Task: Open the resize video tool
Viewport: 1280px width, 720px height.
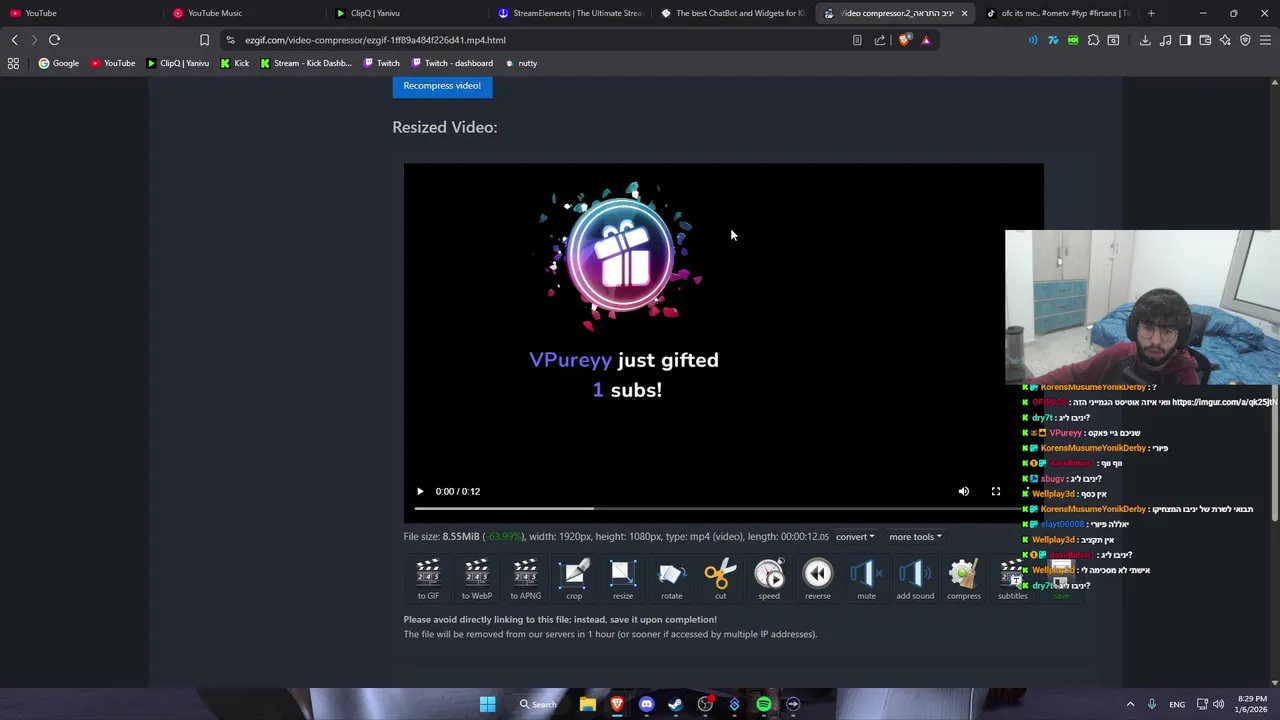Action: tap(623, 580)
